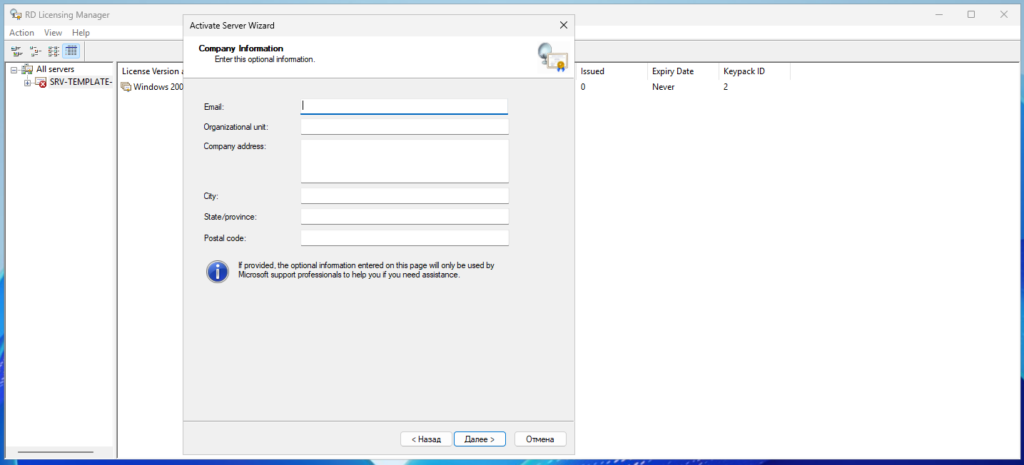Collapse the All servers tree node
This screenshot has width=1024, height=465.
point(13,69)
